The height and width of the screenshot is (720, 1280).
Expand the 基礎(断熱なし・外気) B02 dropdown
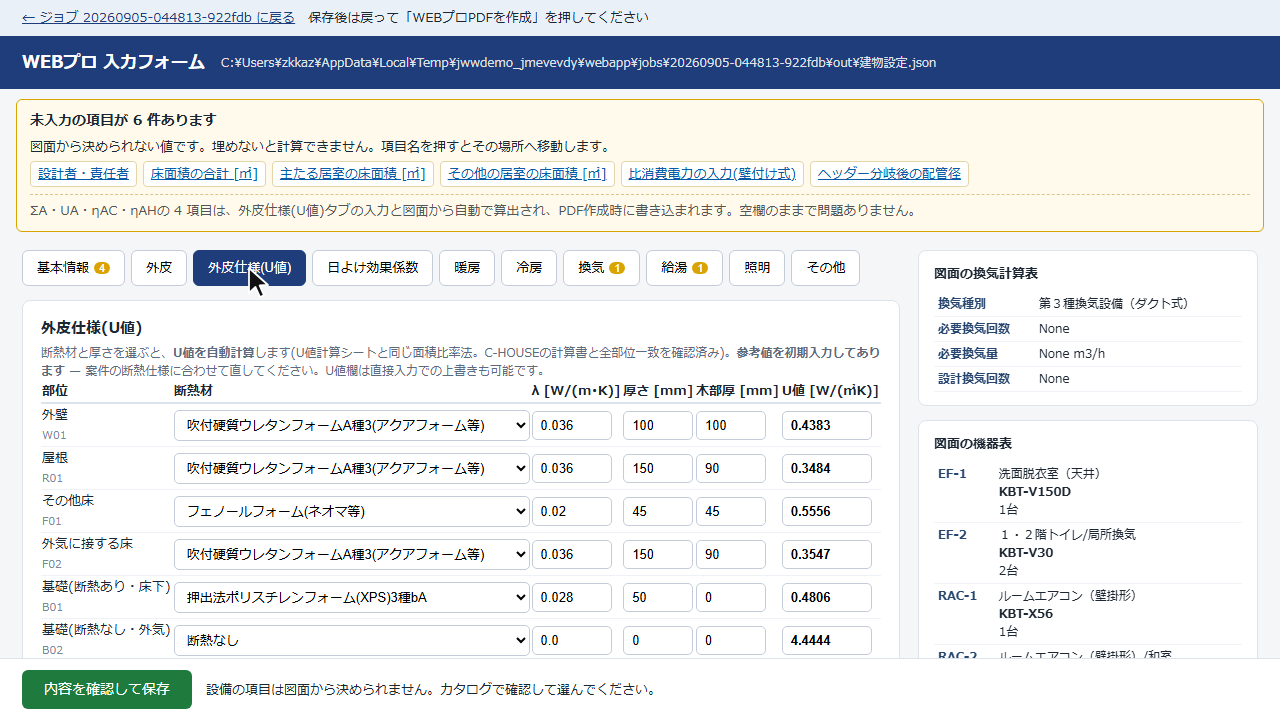click(x=351, y=641)
